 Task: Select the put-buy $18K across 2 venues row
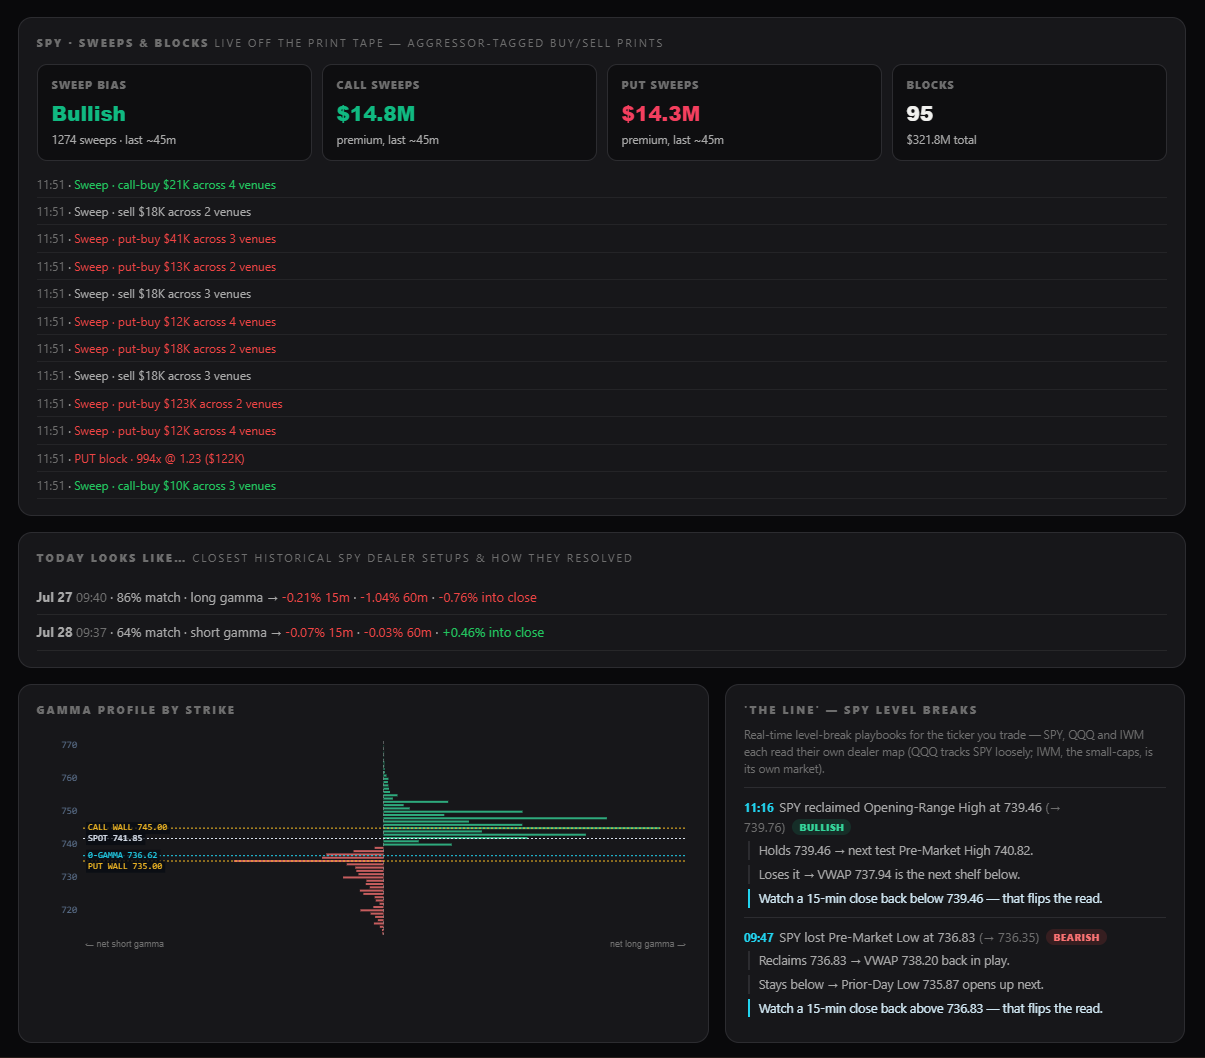(602, 349)
